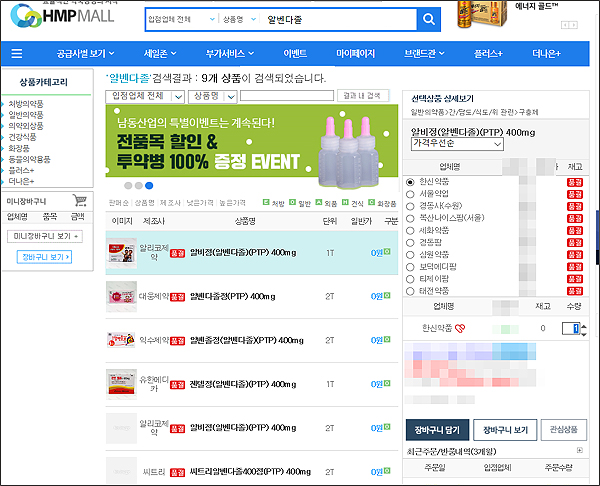Click the expand plus icon for recent orders
Screen dimensions: 600x486
point(580,450)
